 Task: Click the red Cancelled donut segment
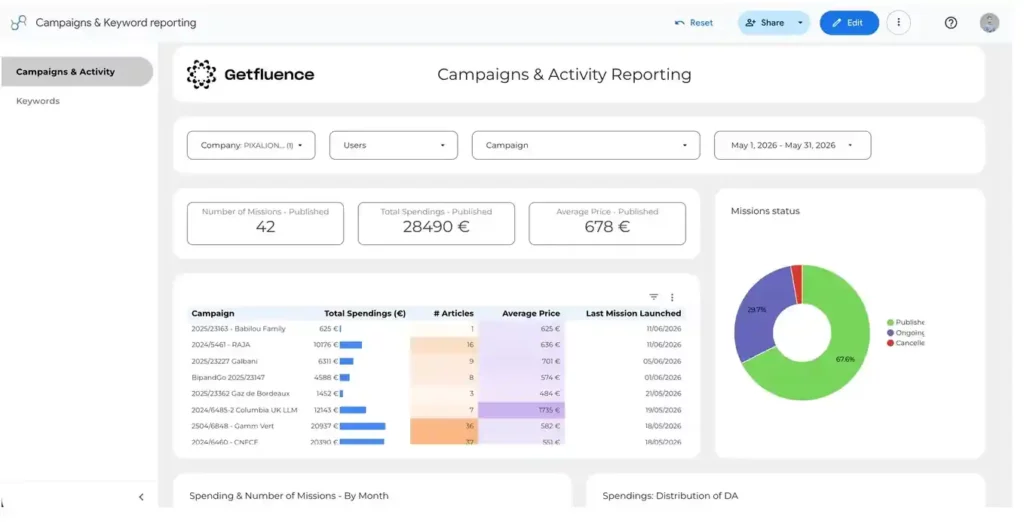pos(796,283)
